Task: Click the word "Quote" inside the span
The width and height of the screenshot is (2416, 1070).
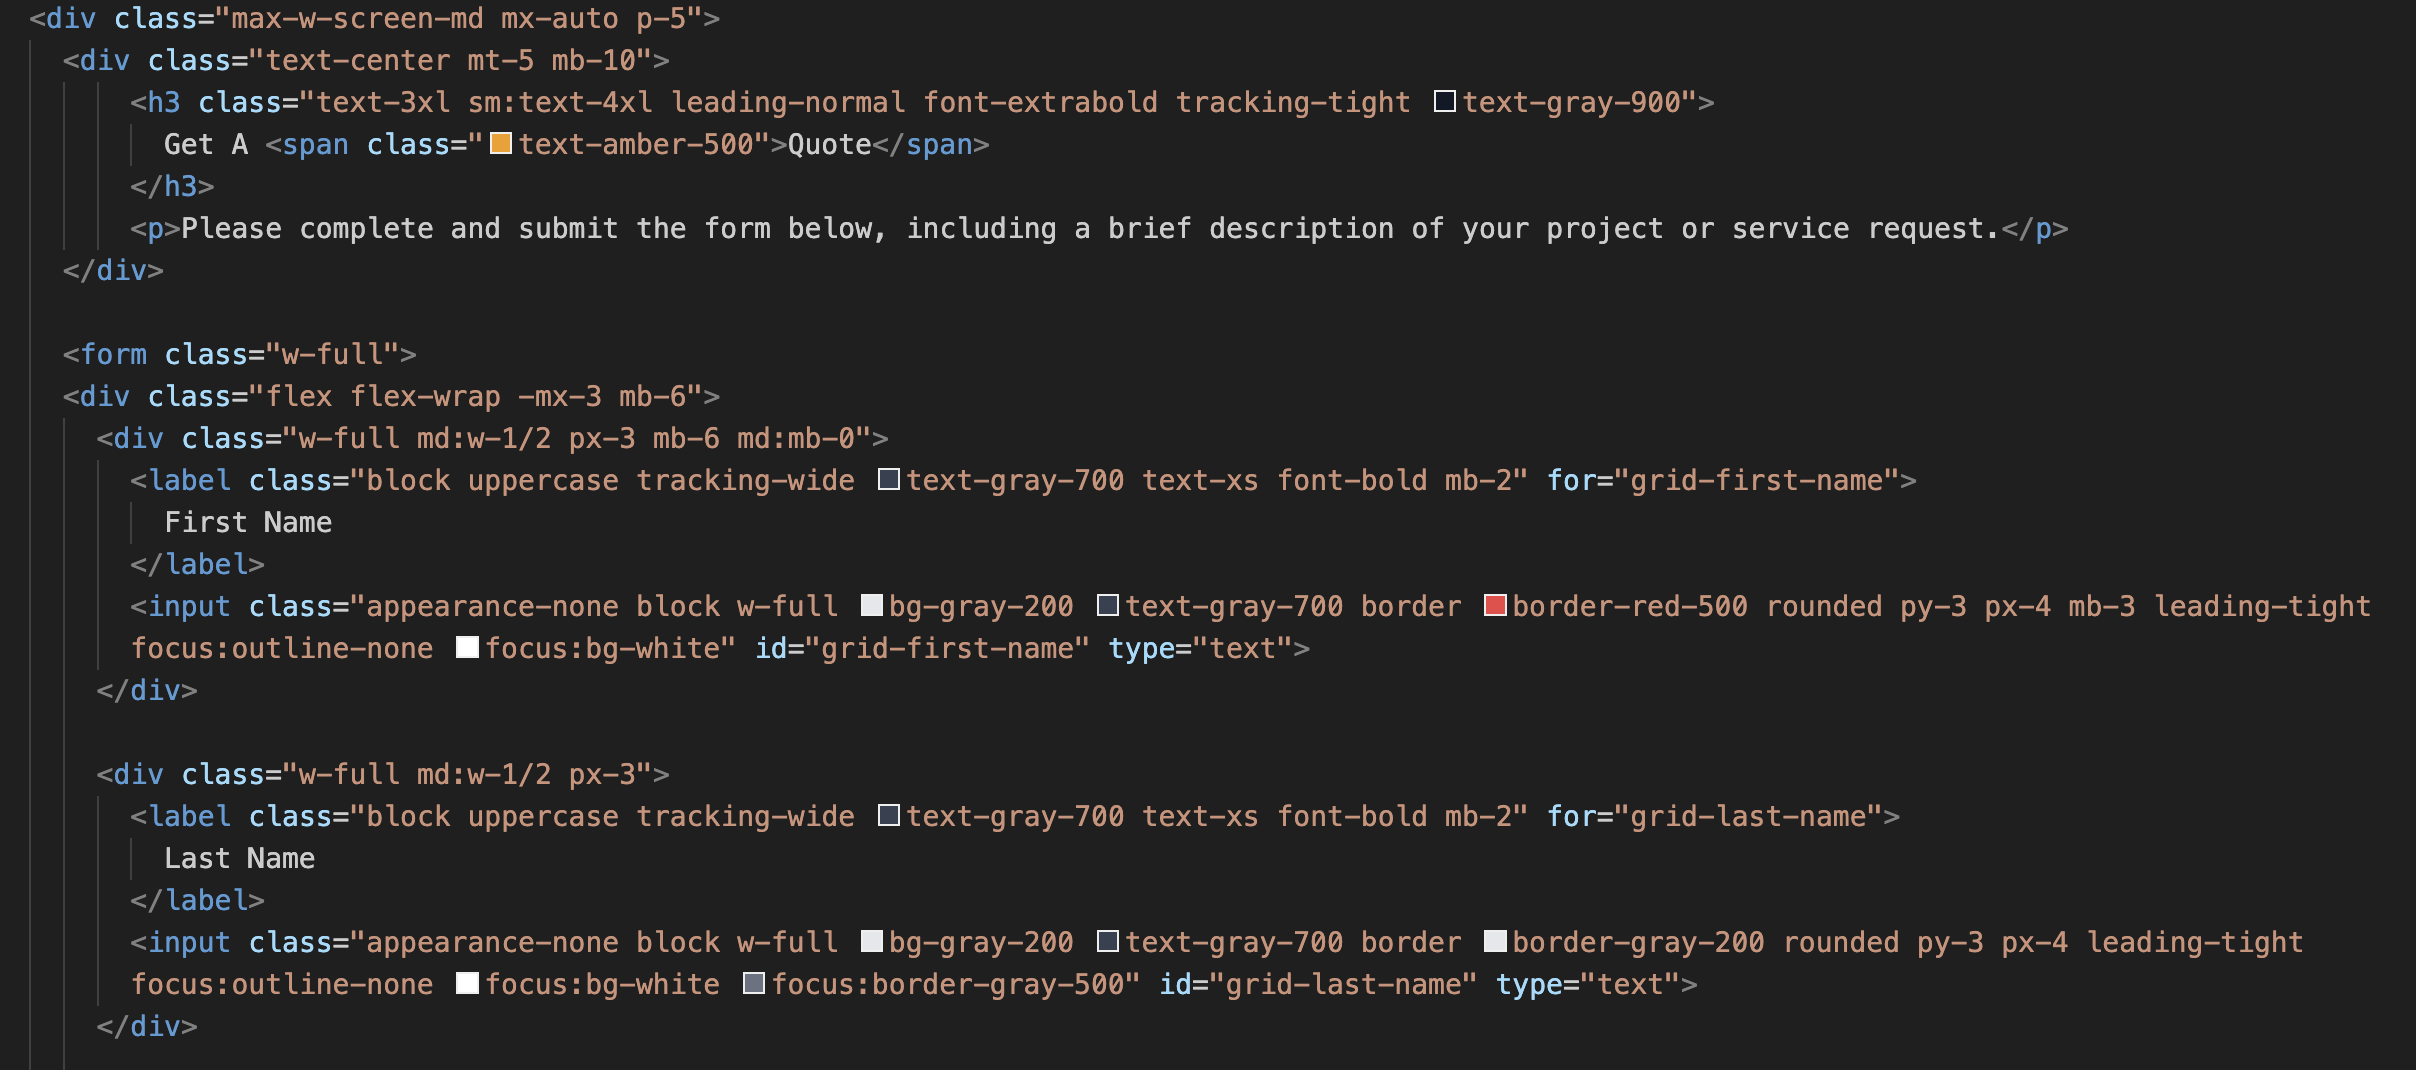Action: click(x=830, y=144)
